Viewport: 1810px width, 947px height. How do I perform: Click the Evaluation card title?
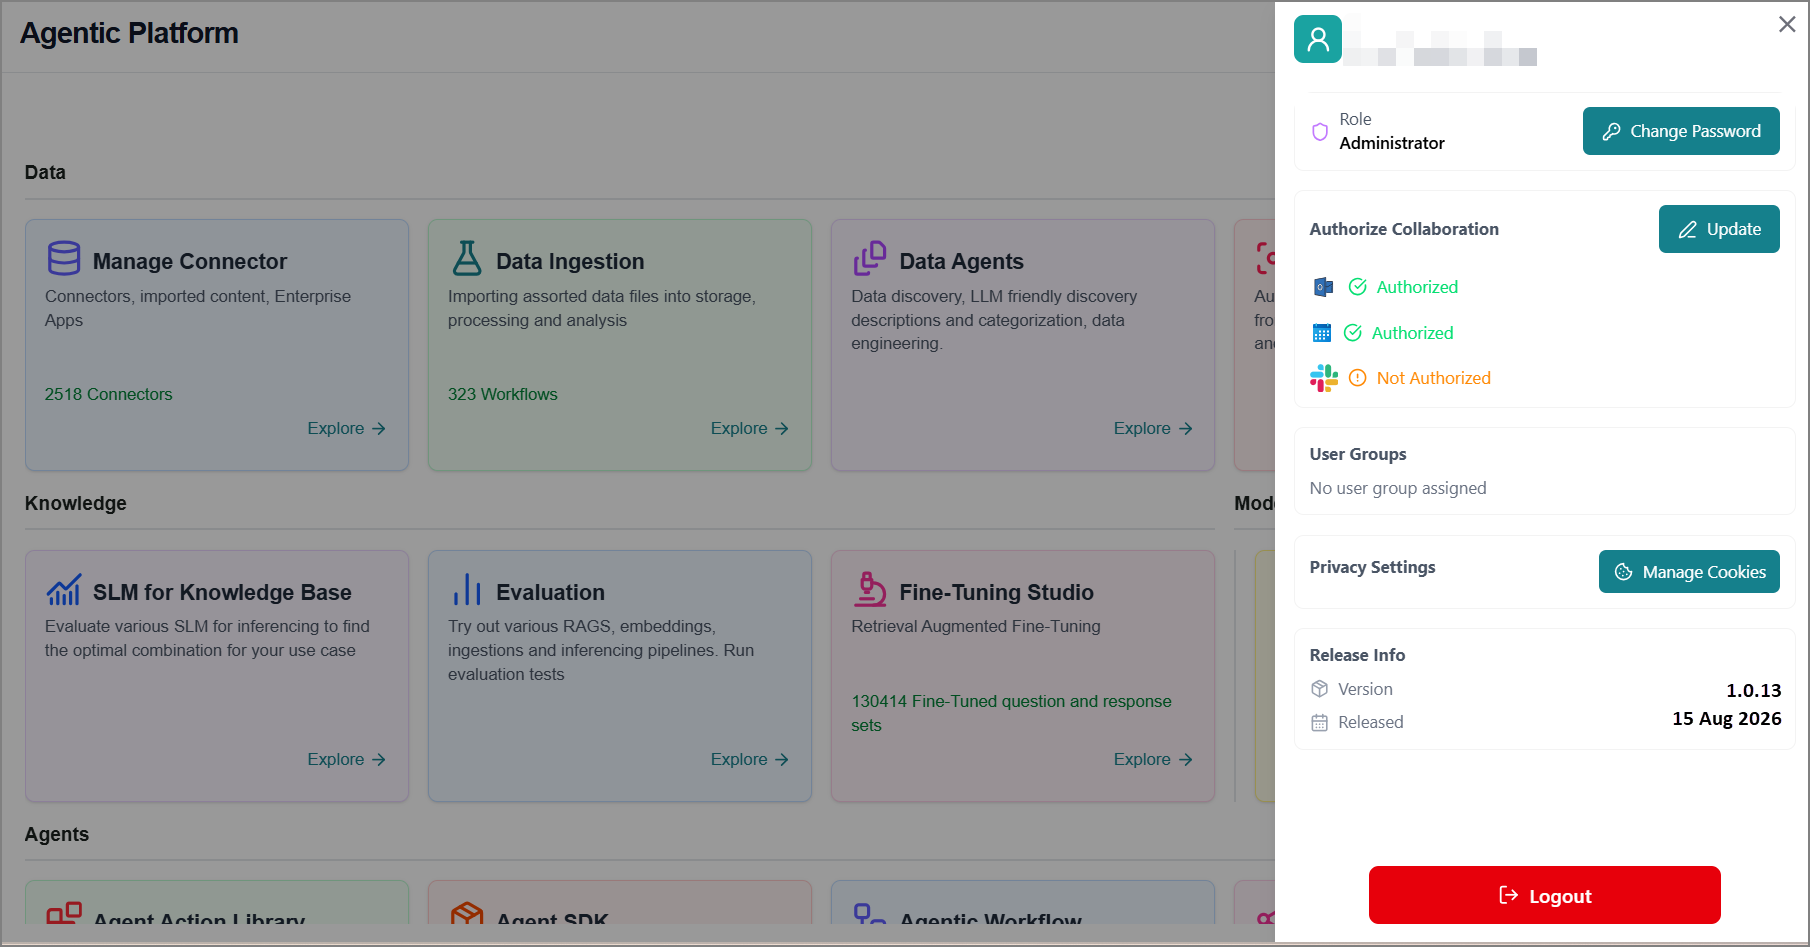550,592
